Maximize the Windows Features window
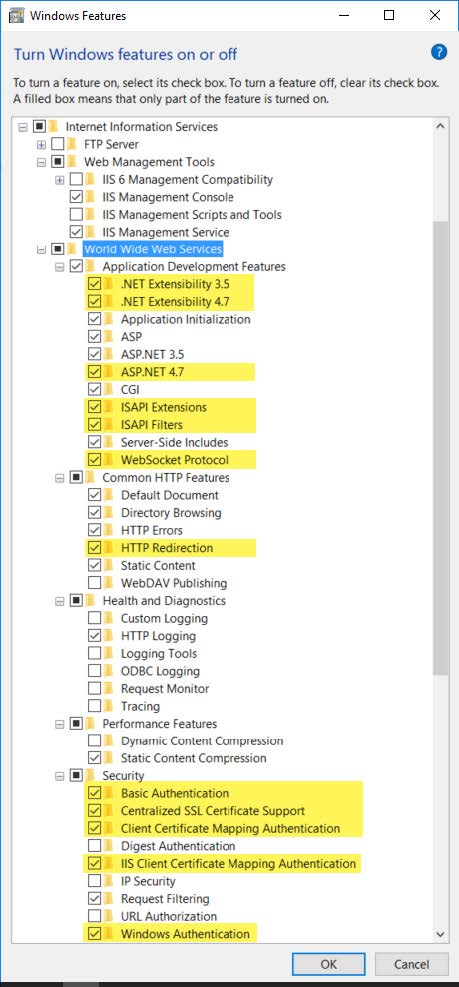This screenshot has height=987, width=459. click(x=389, y=15)
